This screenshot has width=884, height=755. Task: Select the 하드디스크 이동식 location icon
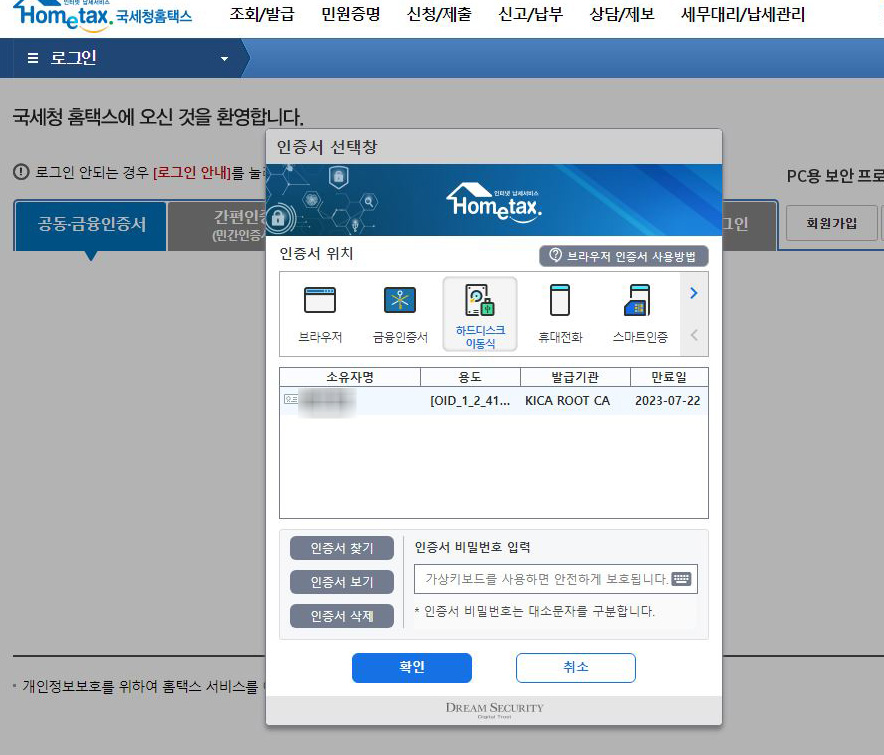(x=480, y=314)
